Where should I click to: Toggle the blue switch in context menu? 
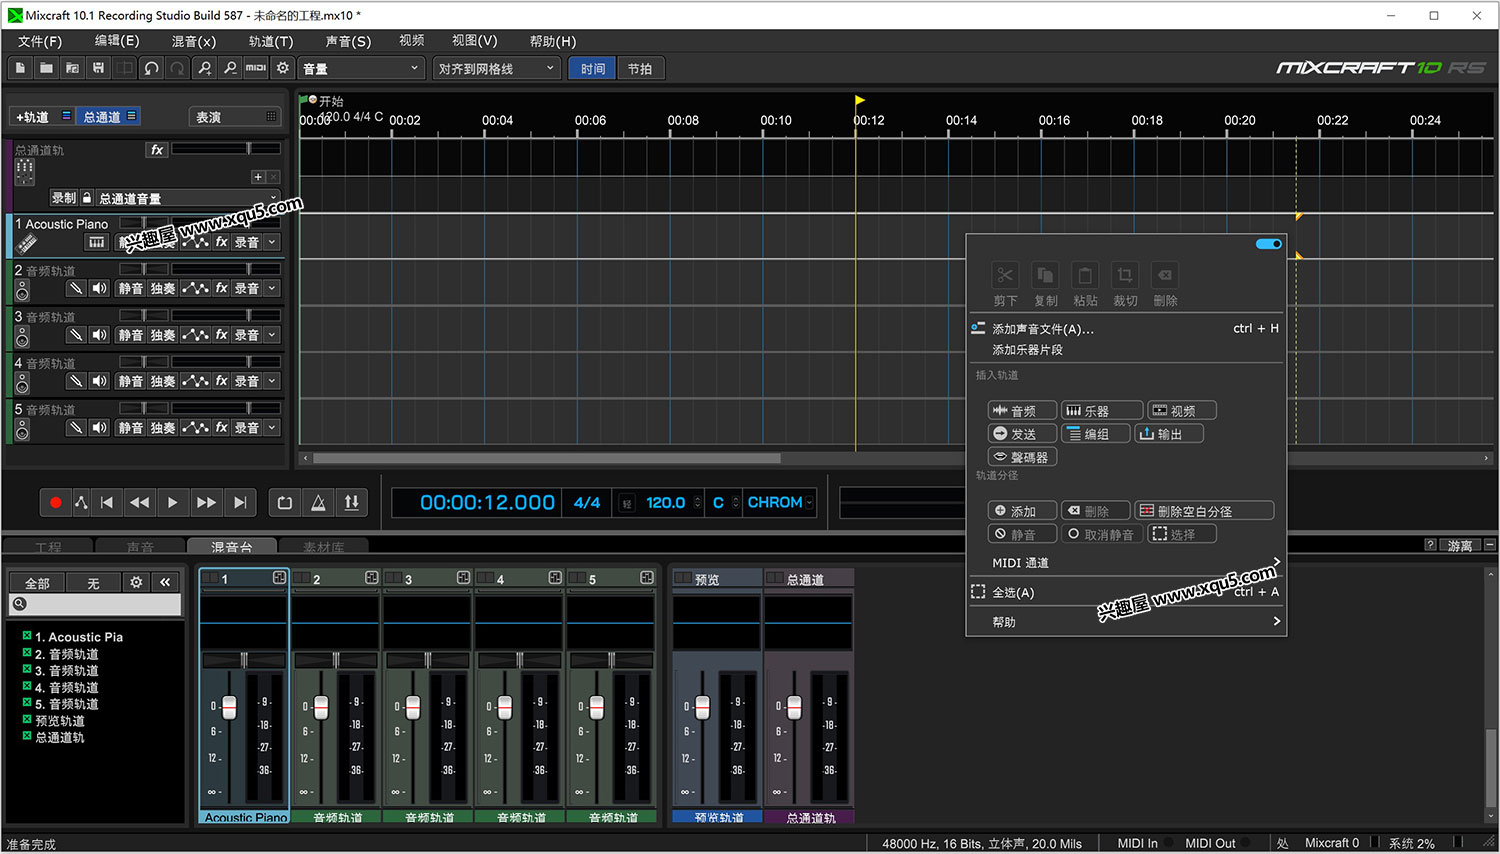(1268, 244)
